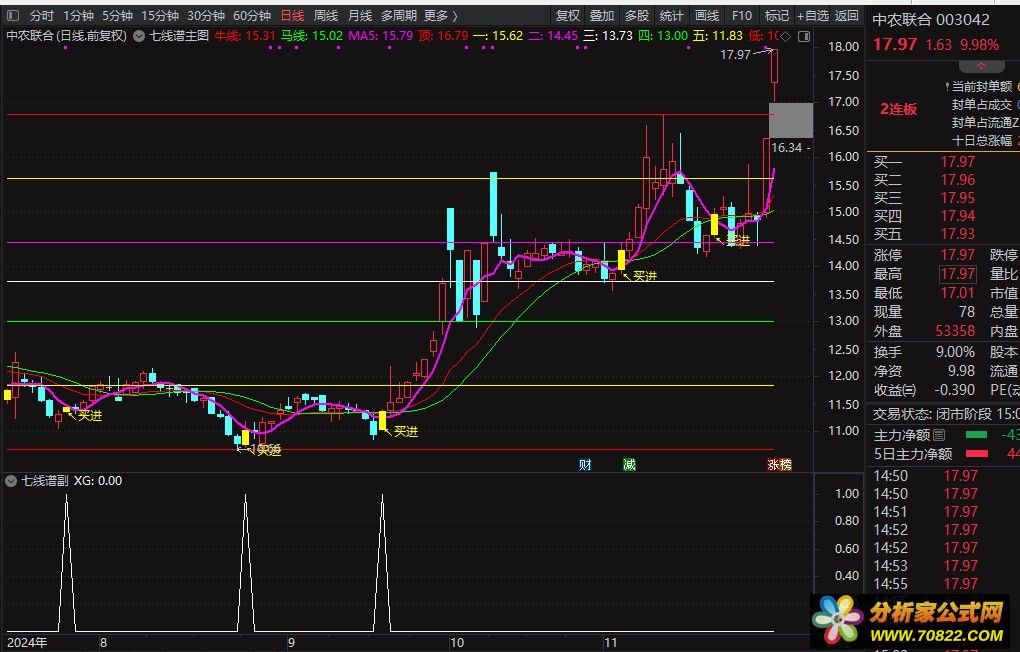Viewport: 1020px width, 652px height.
Task: Click the red 主力净额 bar indicator
Action: [x=976, y=454]
